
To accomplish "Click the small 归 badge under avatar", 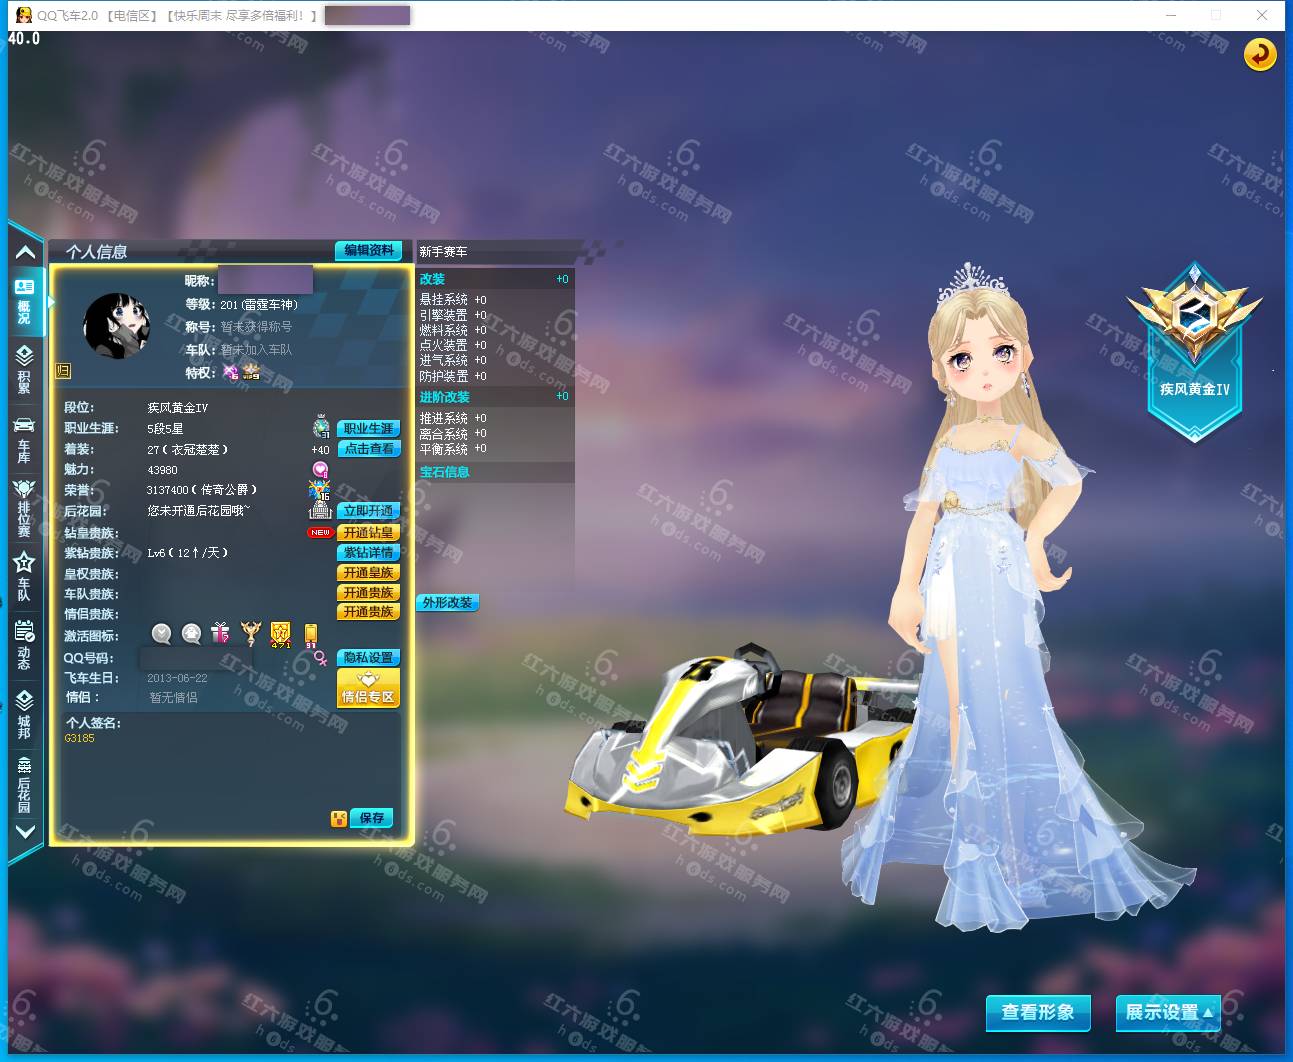I will (63, 371).
